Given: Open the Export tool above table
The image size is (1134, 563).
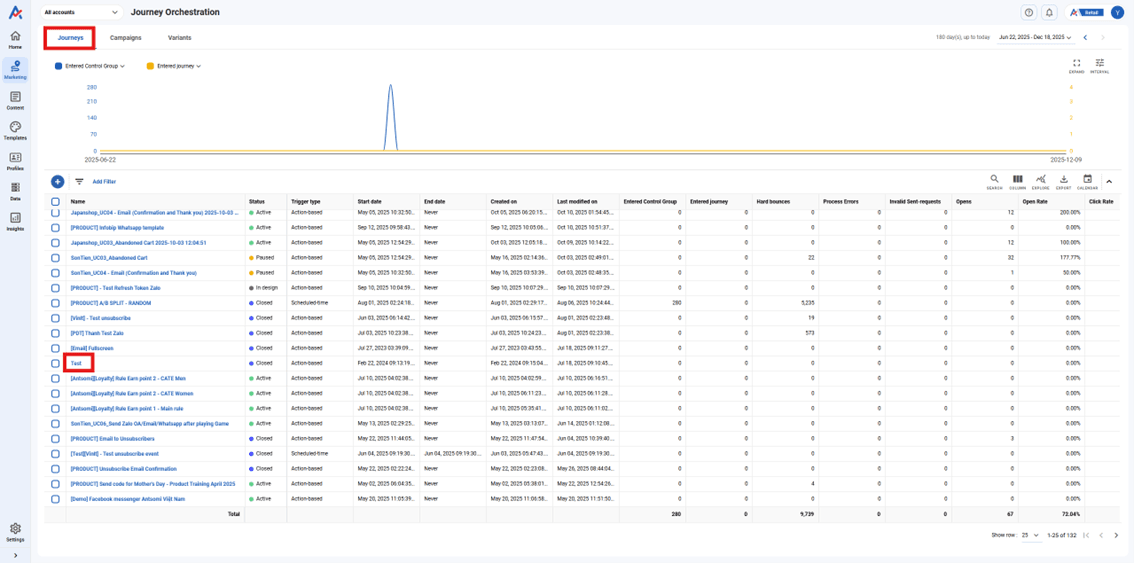Looking at the screenshot, I should 1063,181.
